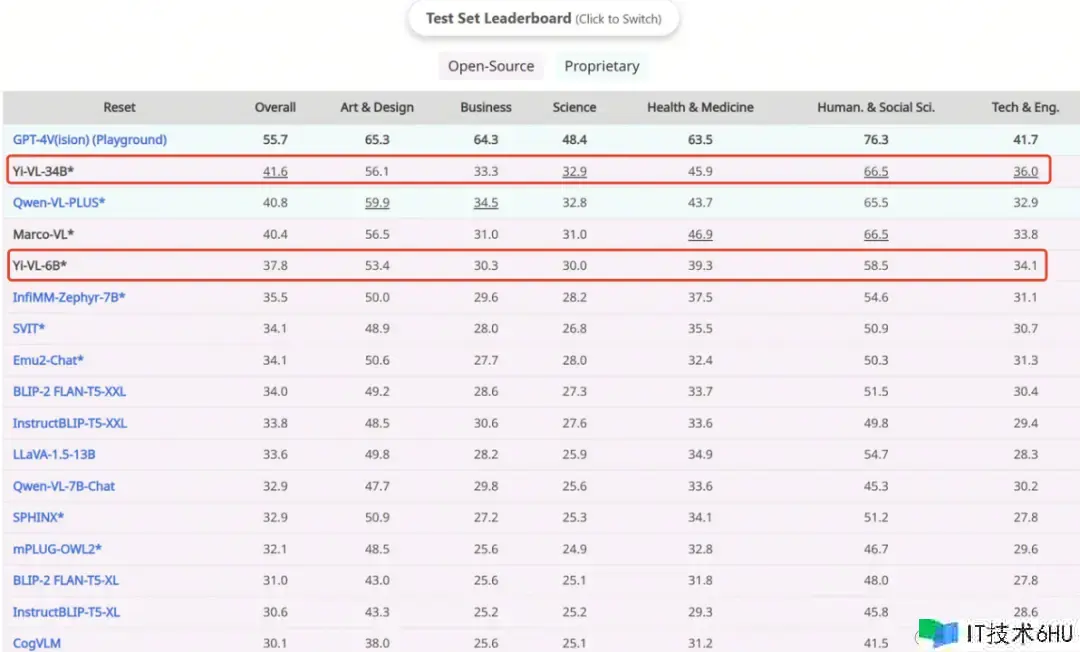This screenshot has width=1080, height=652.
Task: Sort by the Overall column
Action: pos(275,107)
